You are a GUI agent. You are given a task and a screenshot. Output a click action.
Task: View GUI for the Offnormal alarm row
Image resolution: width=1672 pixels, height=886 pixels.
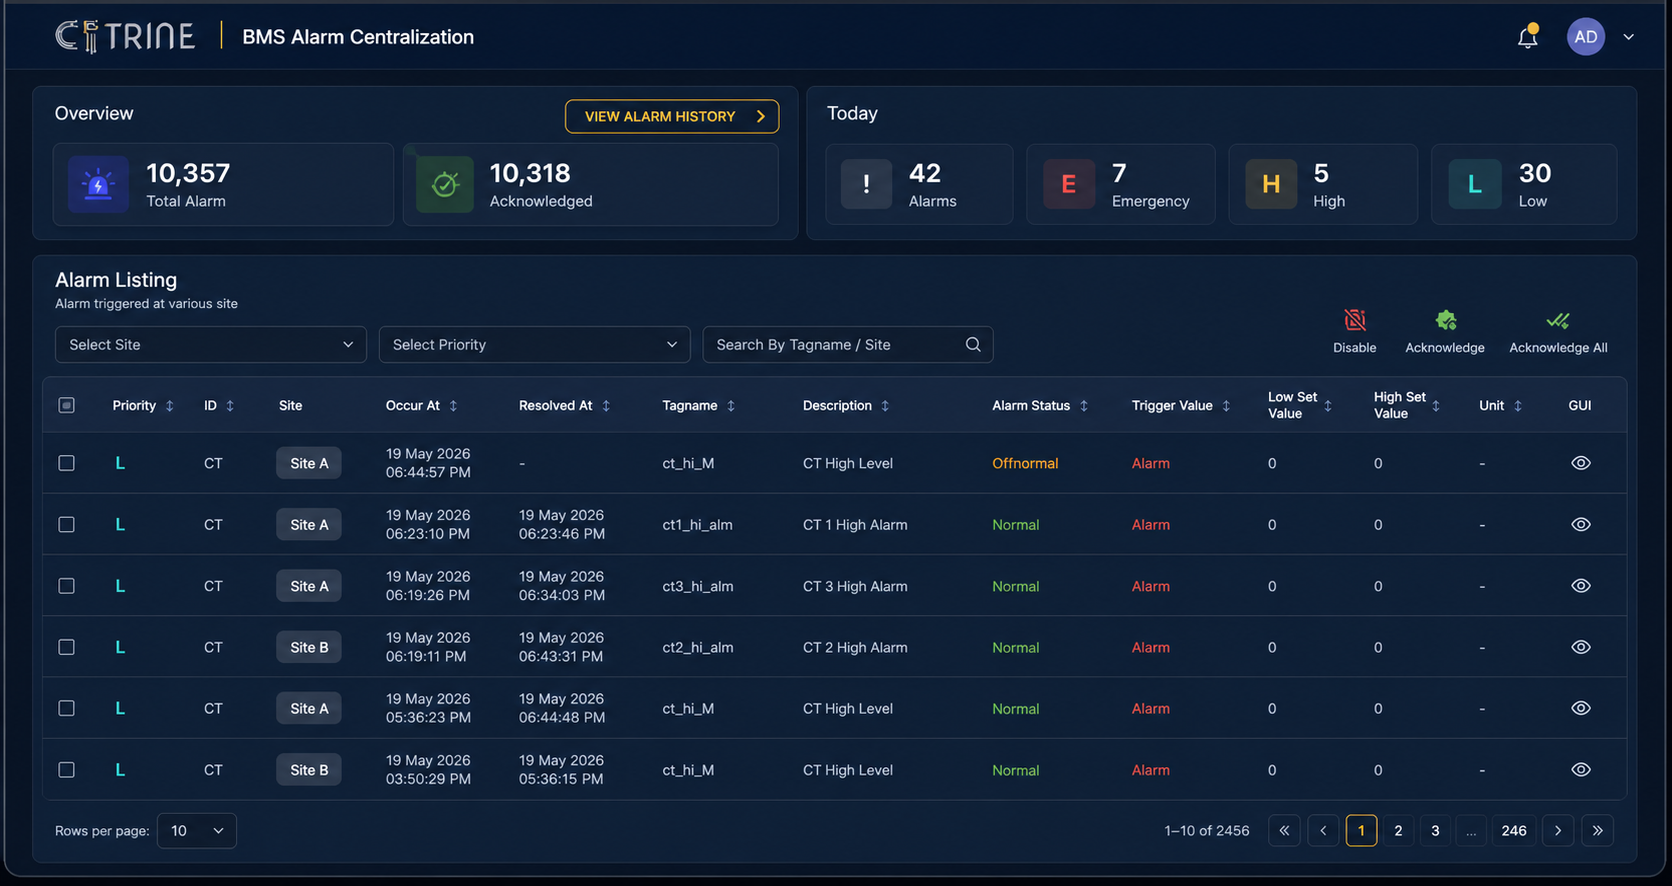[1581, 463]
